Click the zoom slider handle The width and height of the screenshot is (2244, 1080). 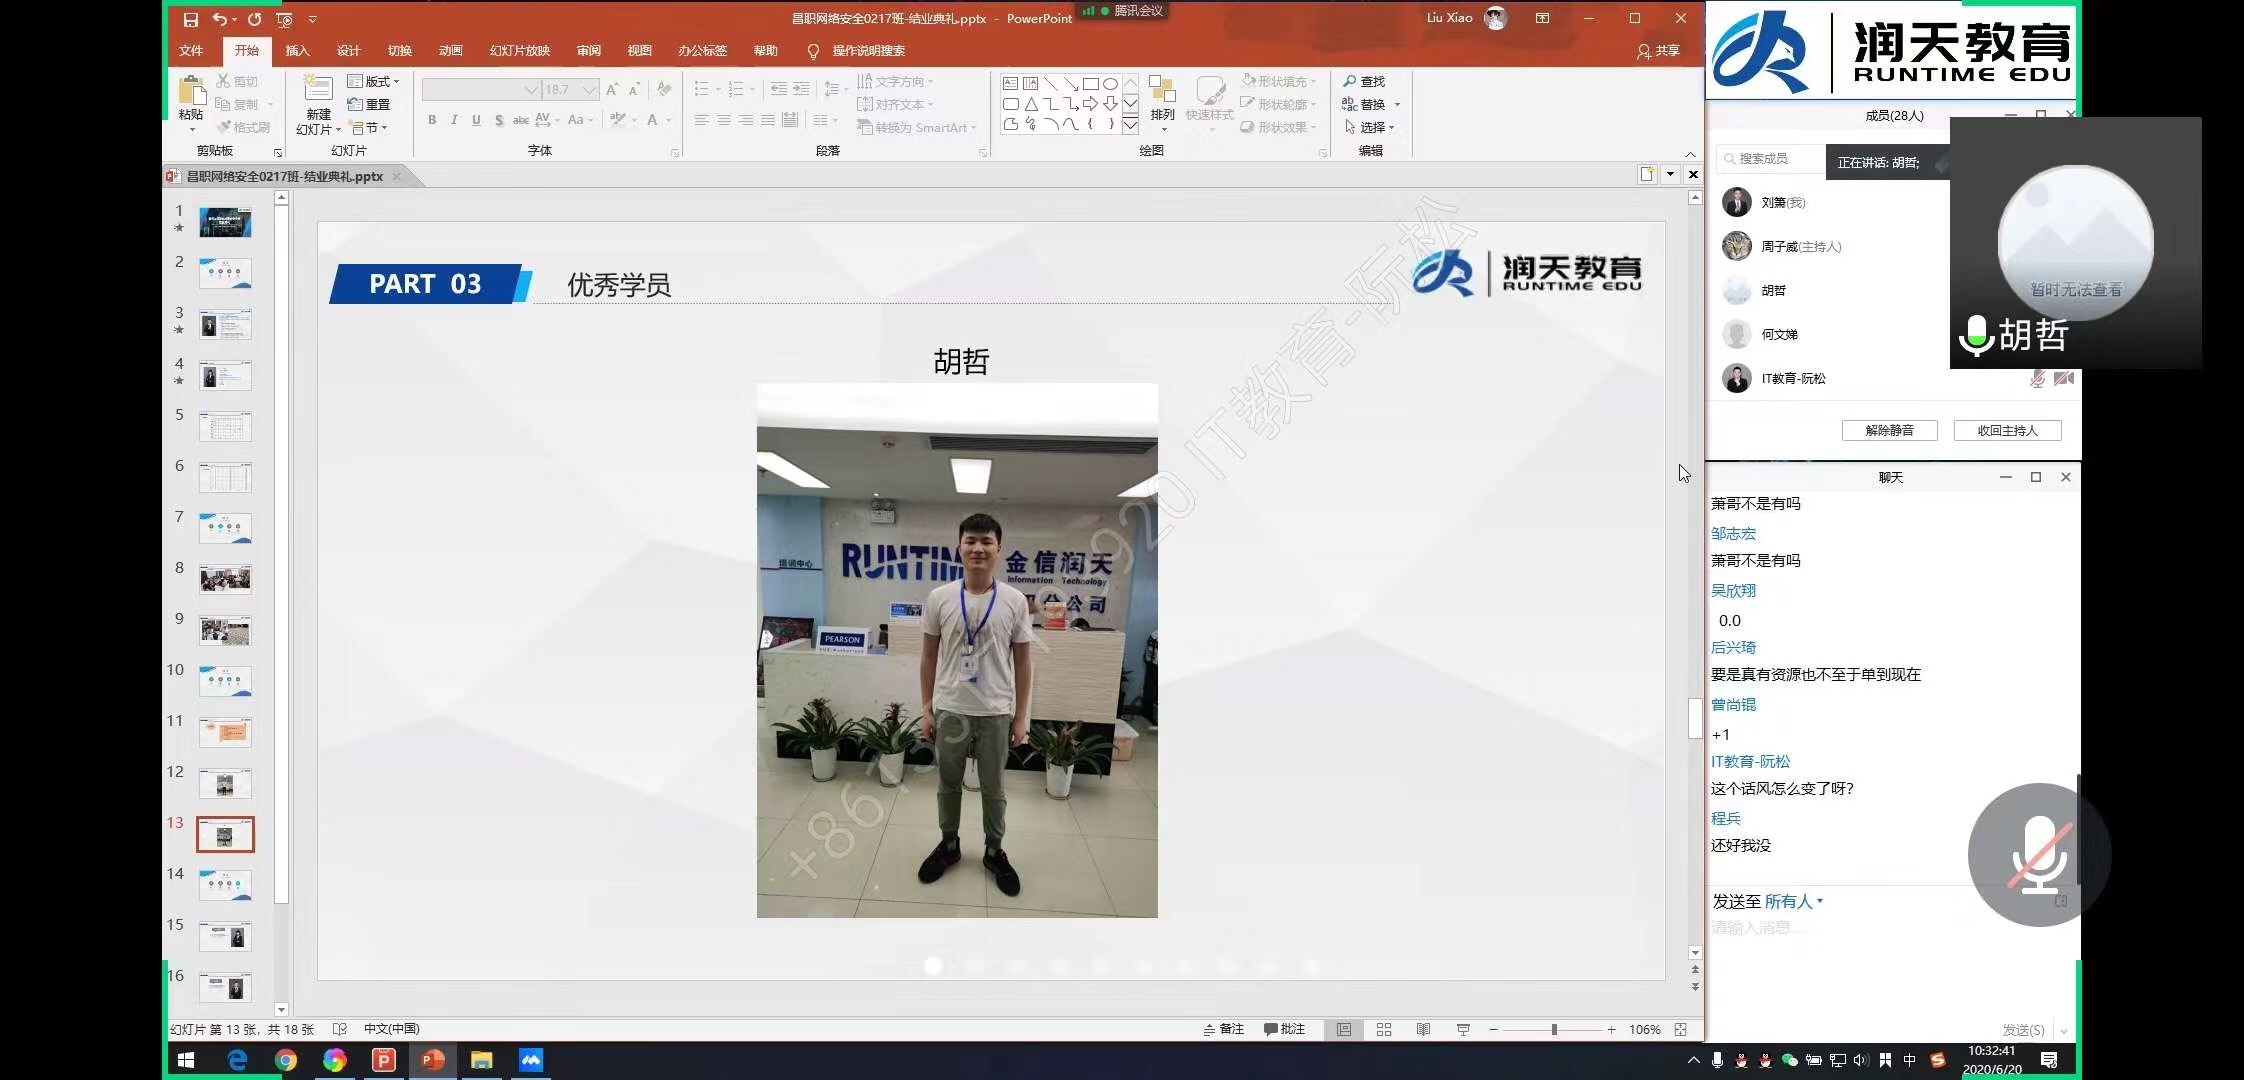click(1554, 1029)
